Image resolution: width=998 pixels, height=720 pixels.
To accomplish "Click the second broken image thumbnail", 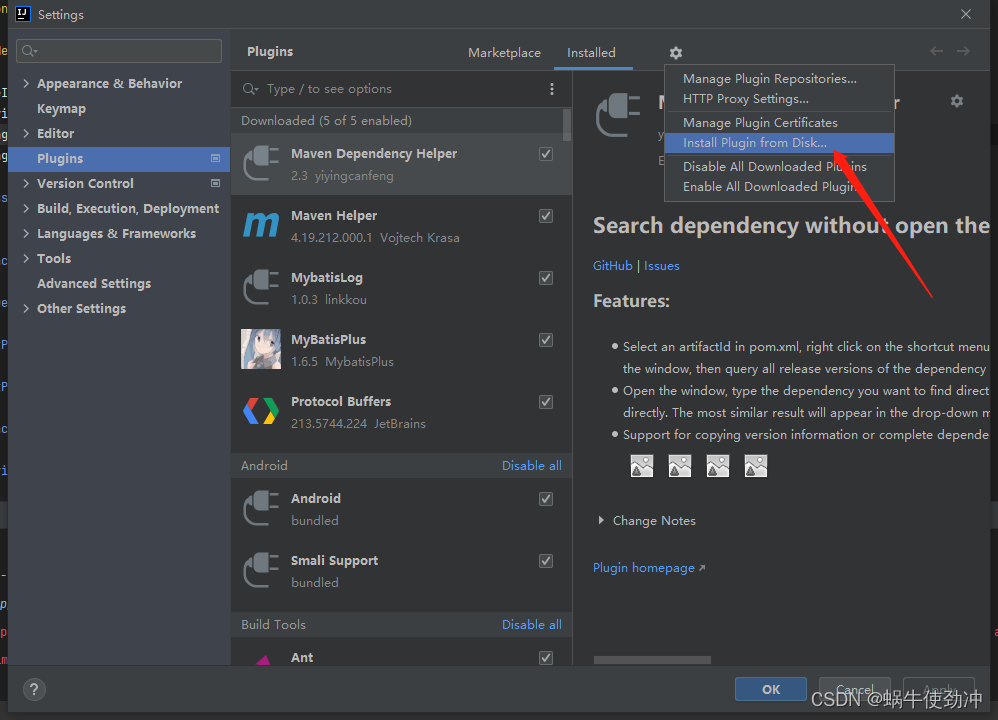I will pyautogui.click(x=680, y=466).
